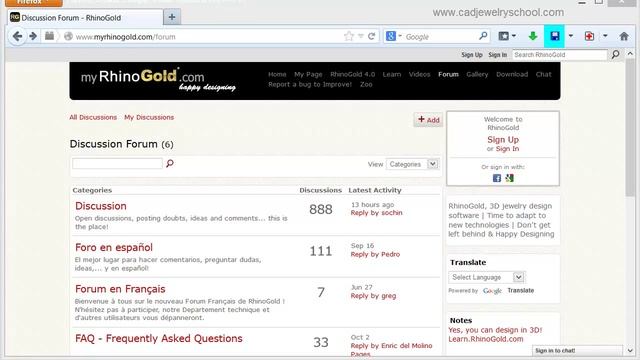Click the RhinoGold site search magnifier
This screenshot has height=360, width=640.
click(x=615, y=54)
